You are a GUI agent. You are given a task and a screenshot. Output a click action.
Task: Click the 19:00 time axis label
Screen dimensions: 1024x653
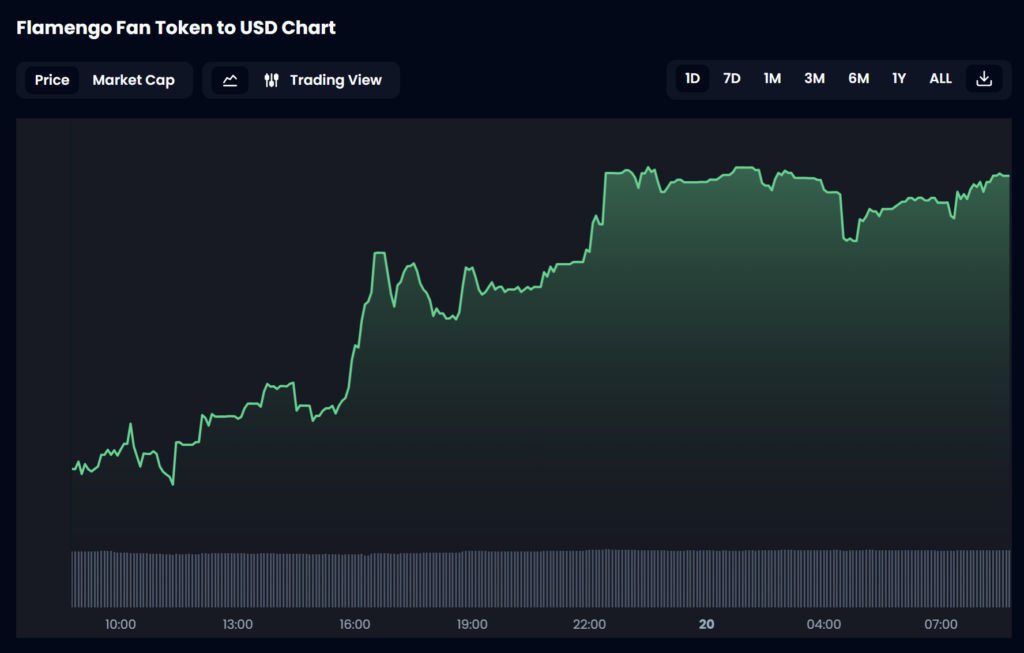[x=472, y=624]
